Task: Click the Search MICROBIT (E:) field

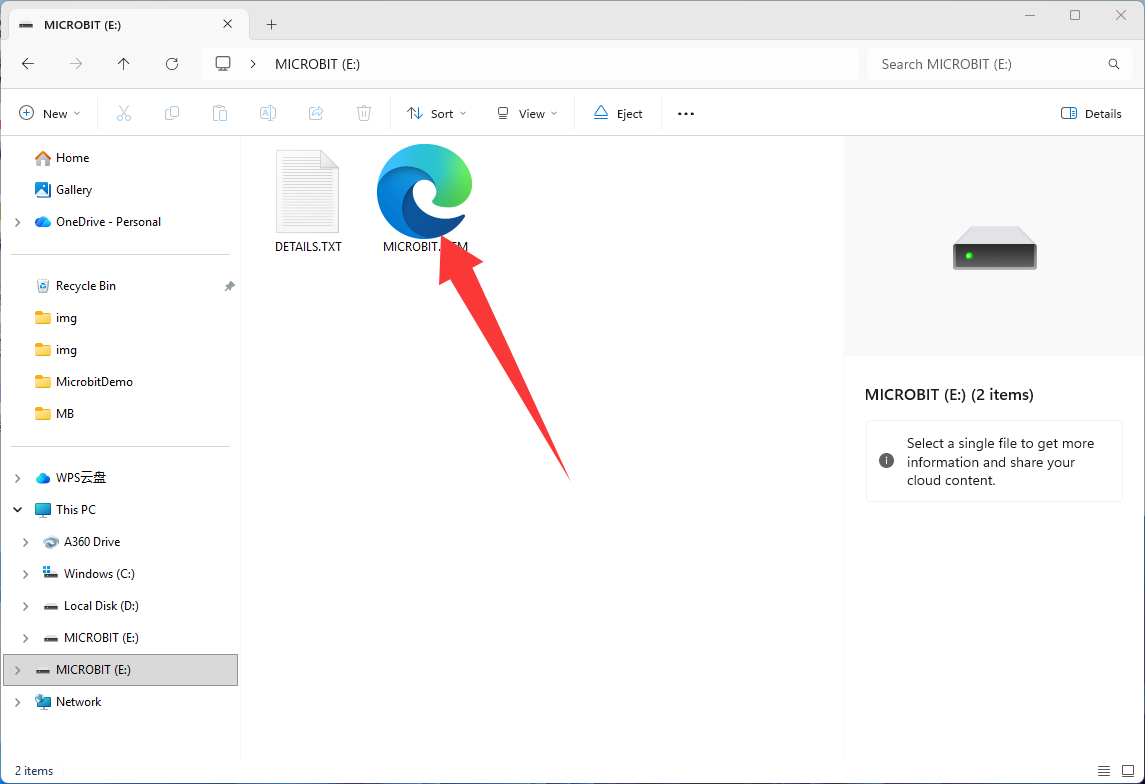Action: point(1000,64)
